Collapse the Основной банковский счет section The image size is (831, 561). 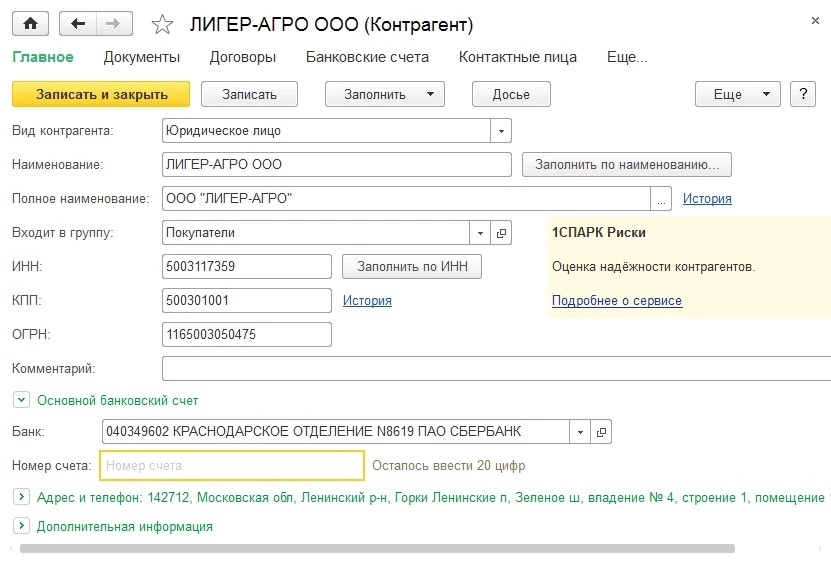point(19,400)
